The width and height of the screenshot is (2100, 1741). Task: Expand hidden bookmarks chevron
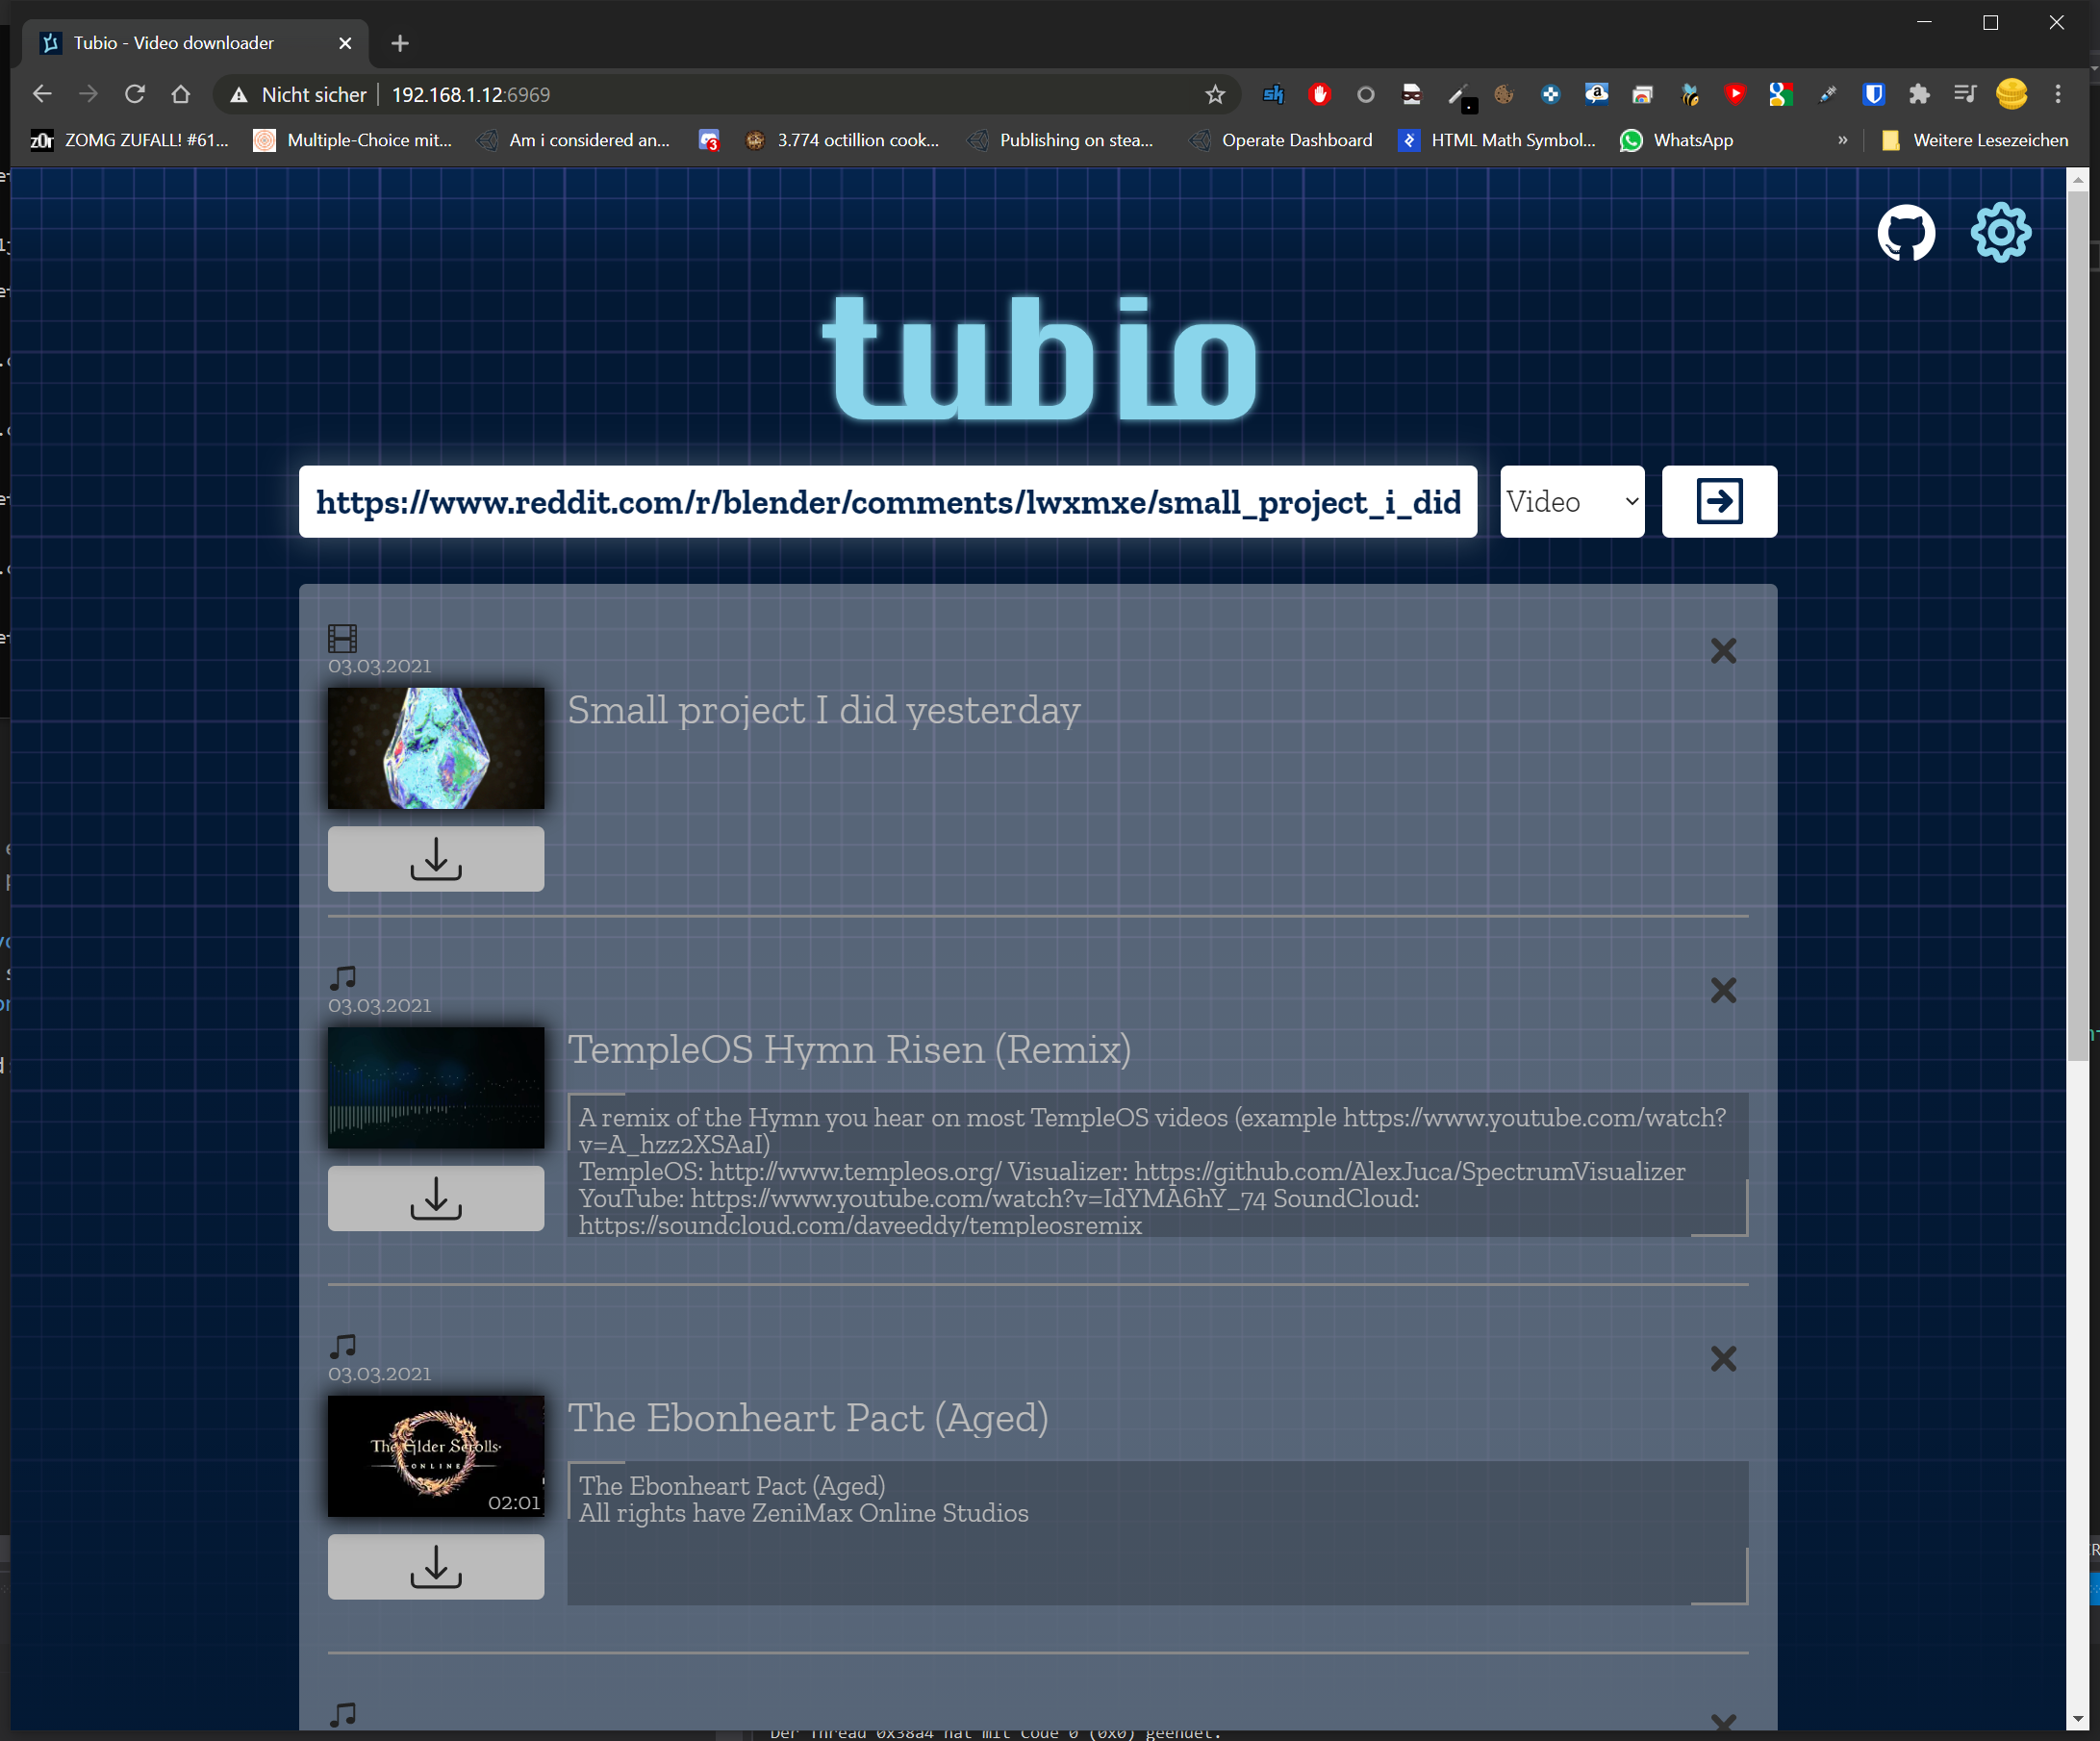click(1842, 140)
